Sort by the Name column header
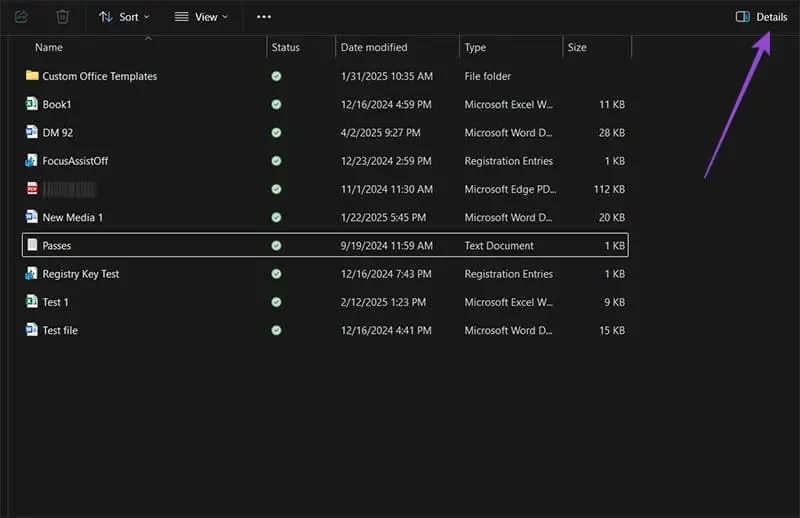Screen dimensions: 800x518 coord(49,47)
